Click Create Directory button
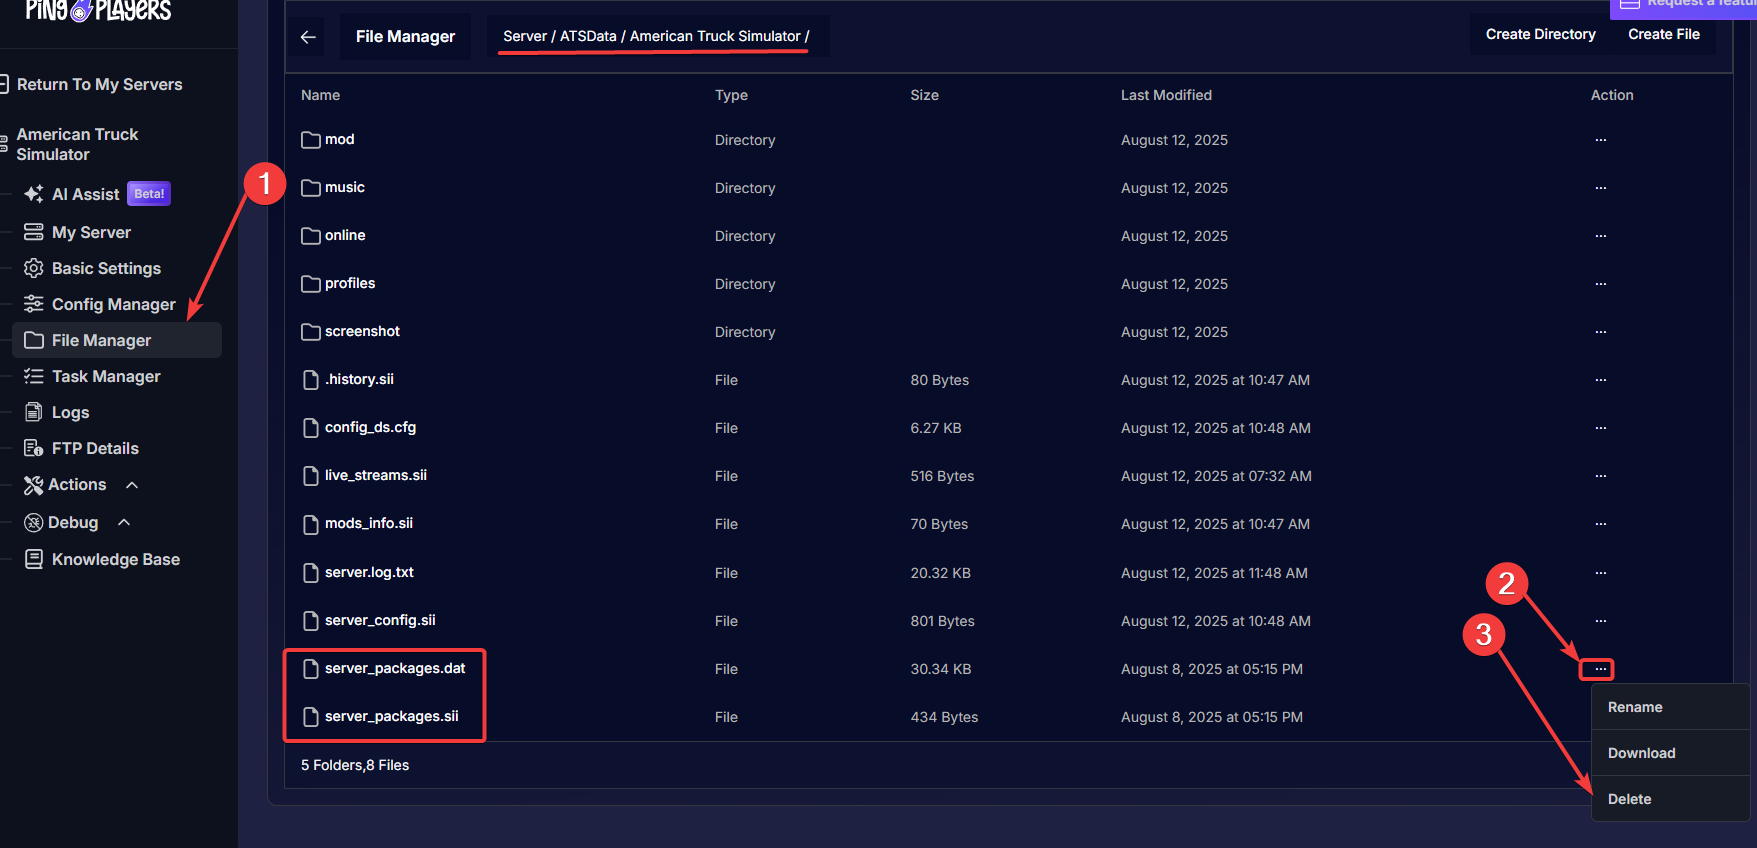This screenshot has height=848, width=1757. pos(1540,34)
